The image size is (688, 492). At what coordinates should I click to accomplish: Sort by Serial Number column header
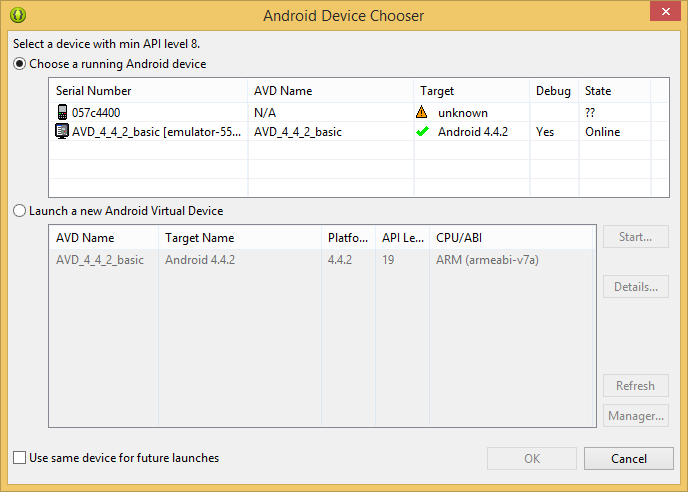tap(93, 91)
